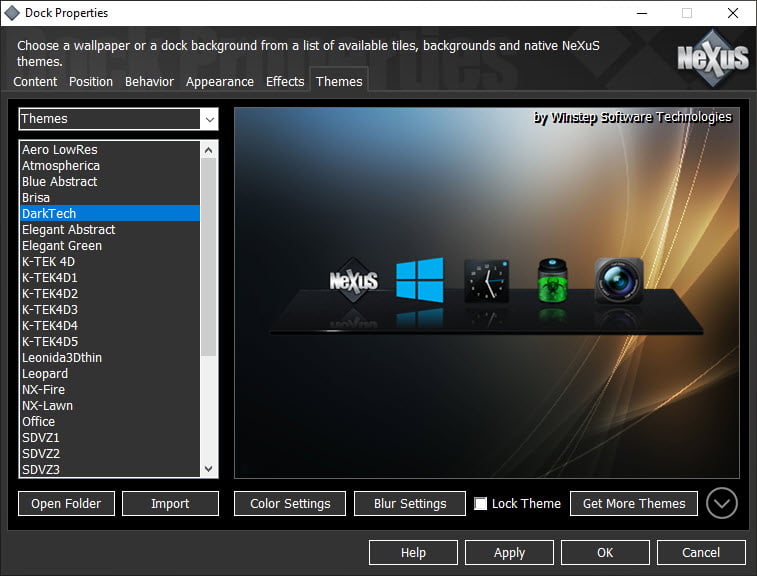Select the K-TEK4D5 theme
Screen dimensions: 757x576
(110, 341)
